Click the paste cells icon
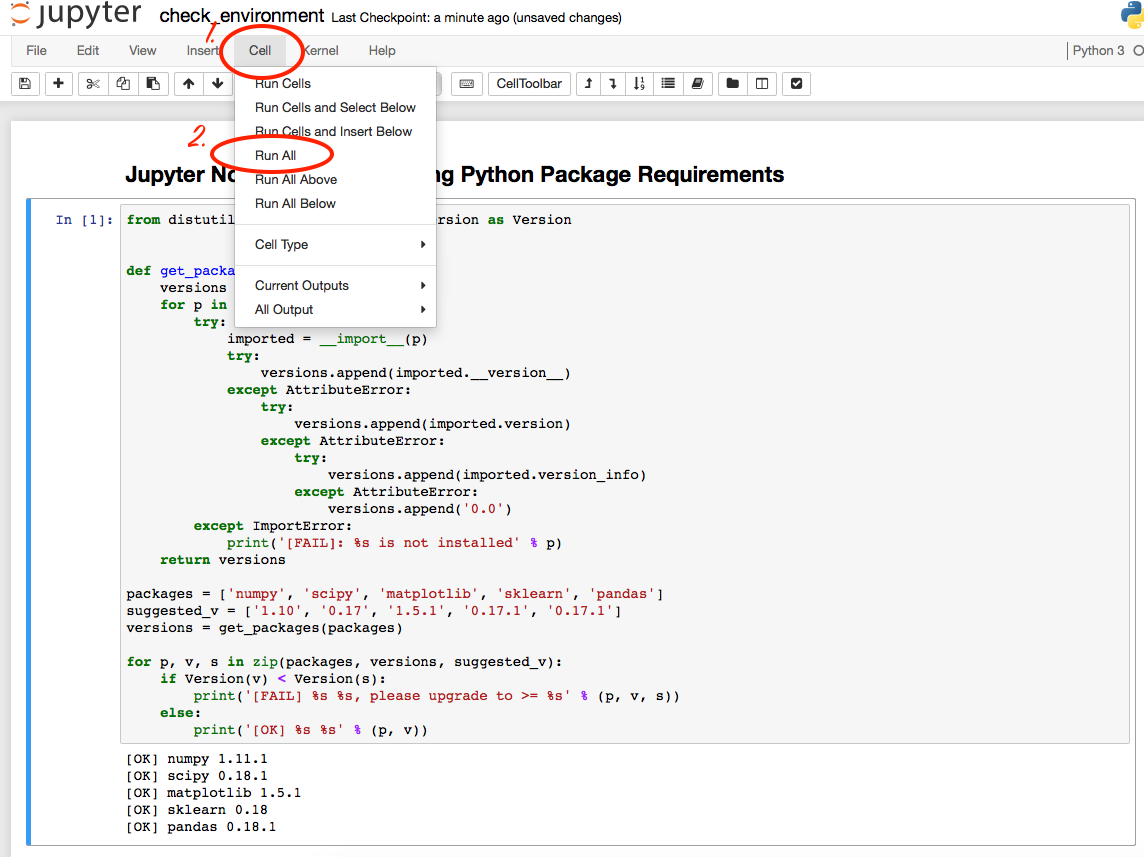Screen dimensions: 1144x857 click(x=152, y=84)
